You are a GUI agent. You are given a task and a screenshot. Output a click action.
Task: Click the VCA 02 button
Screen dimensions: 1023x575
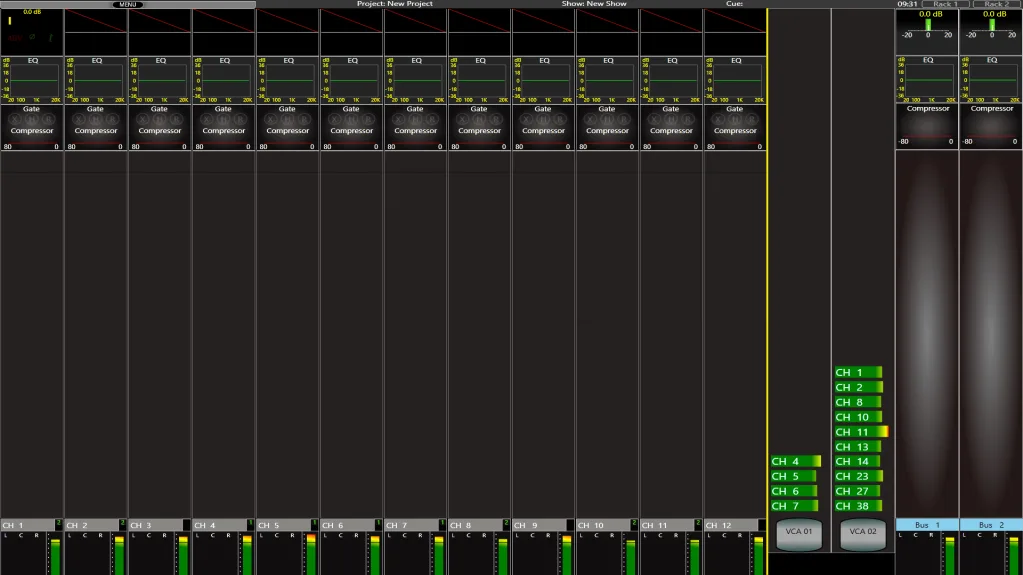pyautogui.click(x=863, y=535)
